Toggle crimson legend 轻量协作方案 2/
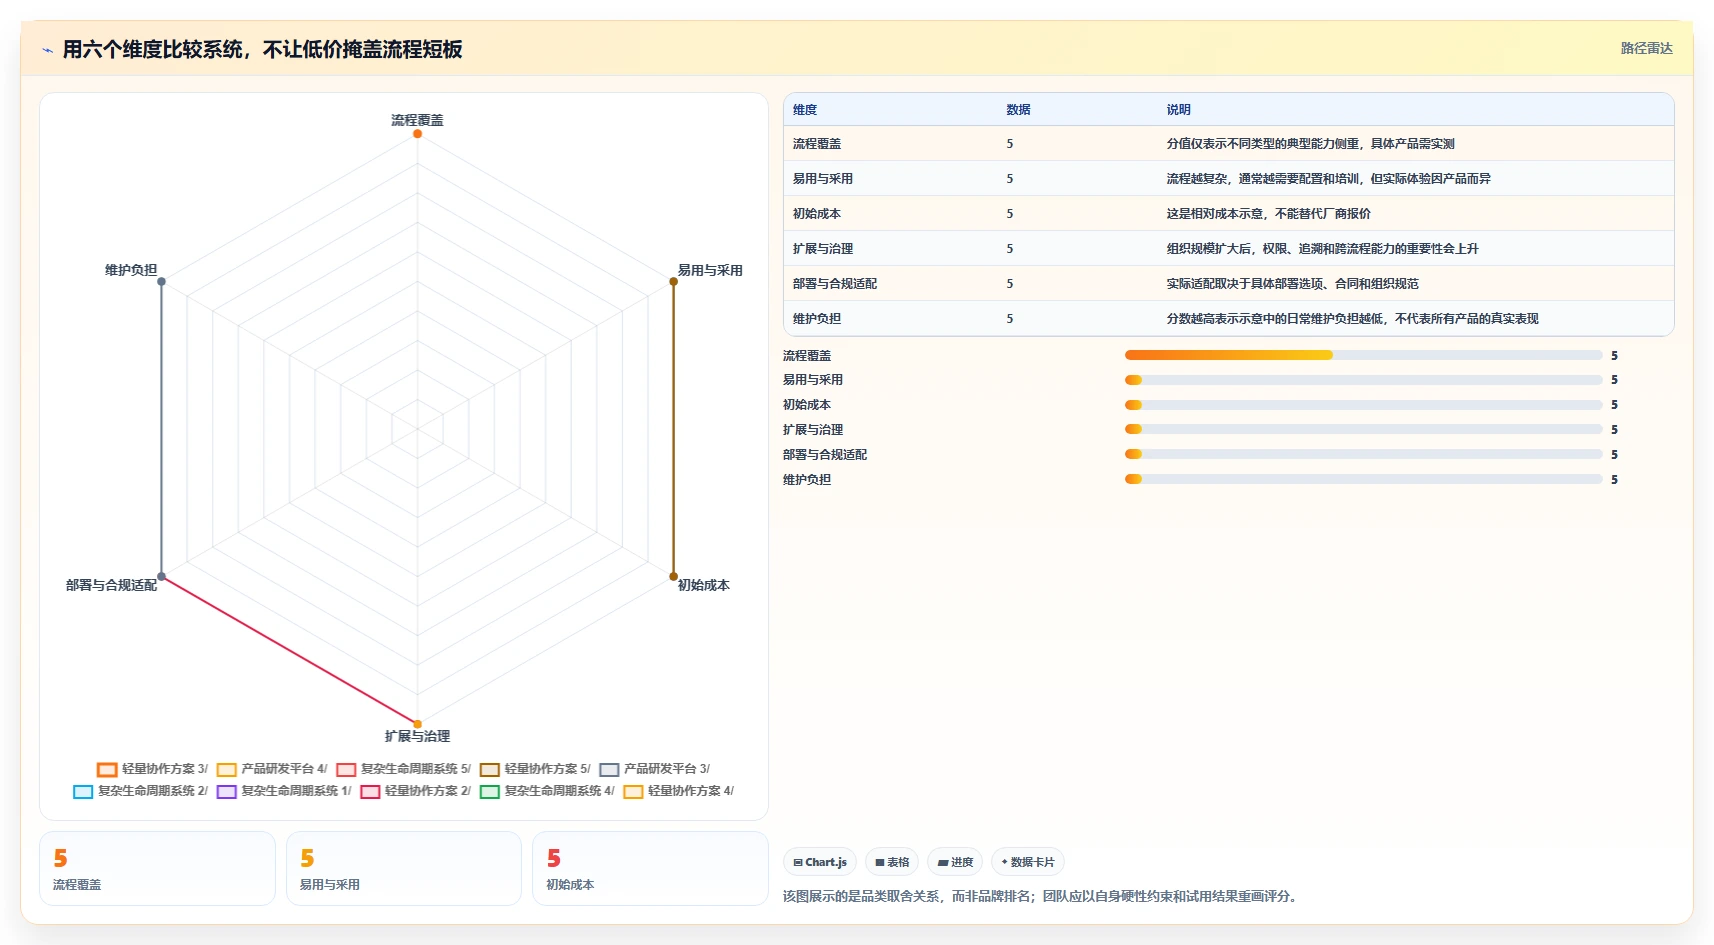1714x945 pixels. point(415,791)
